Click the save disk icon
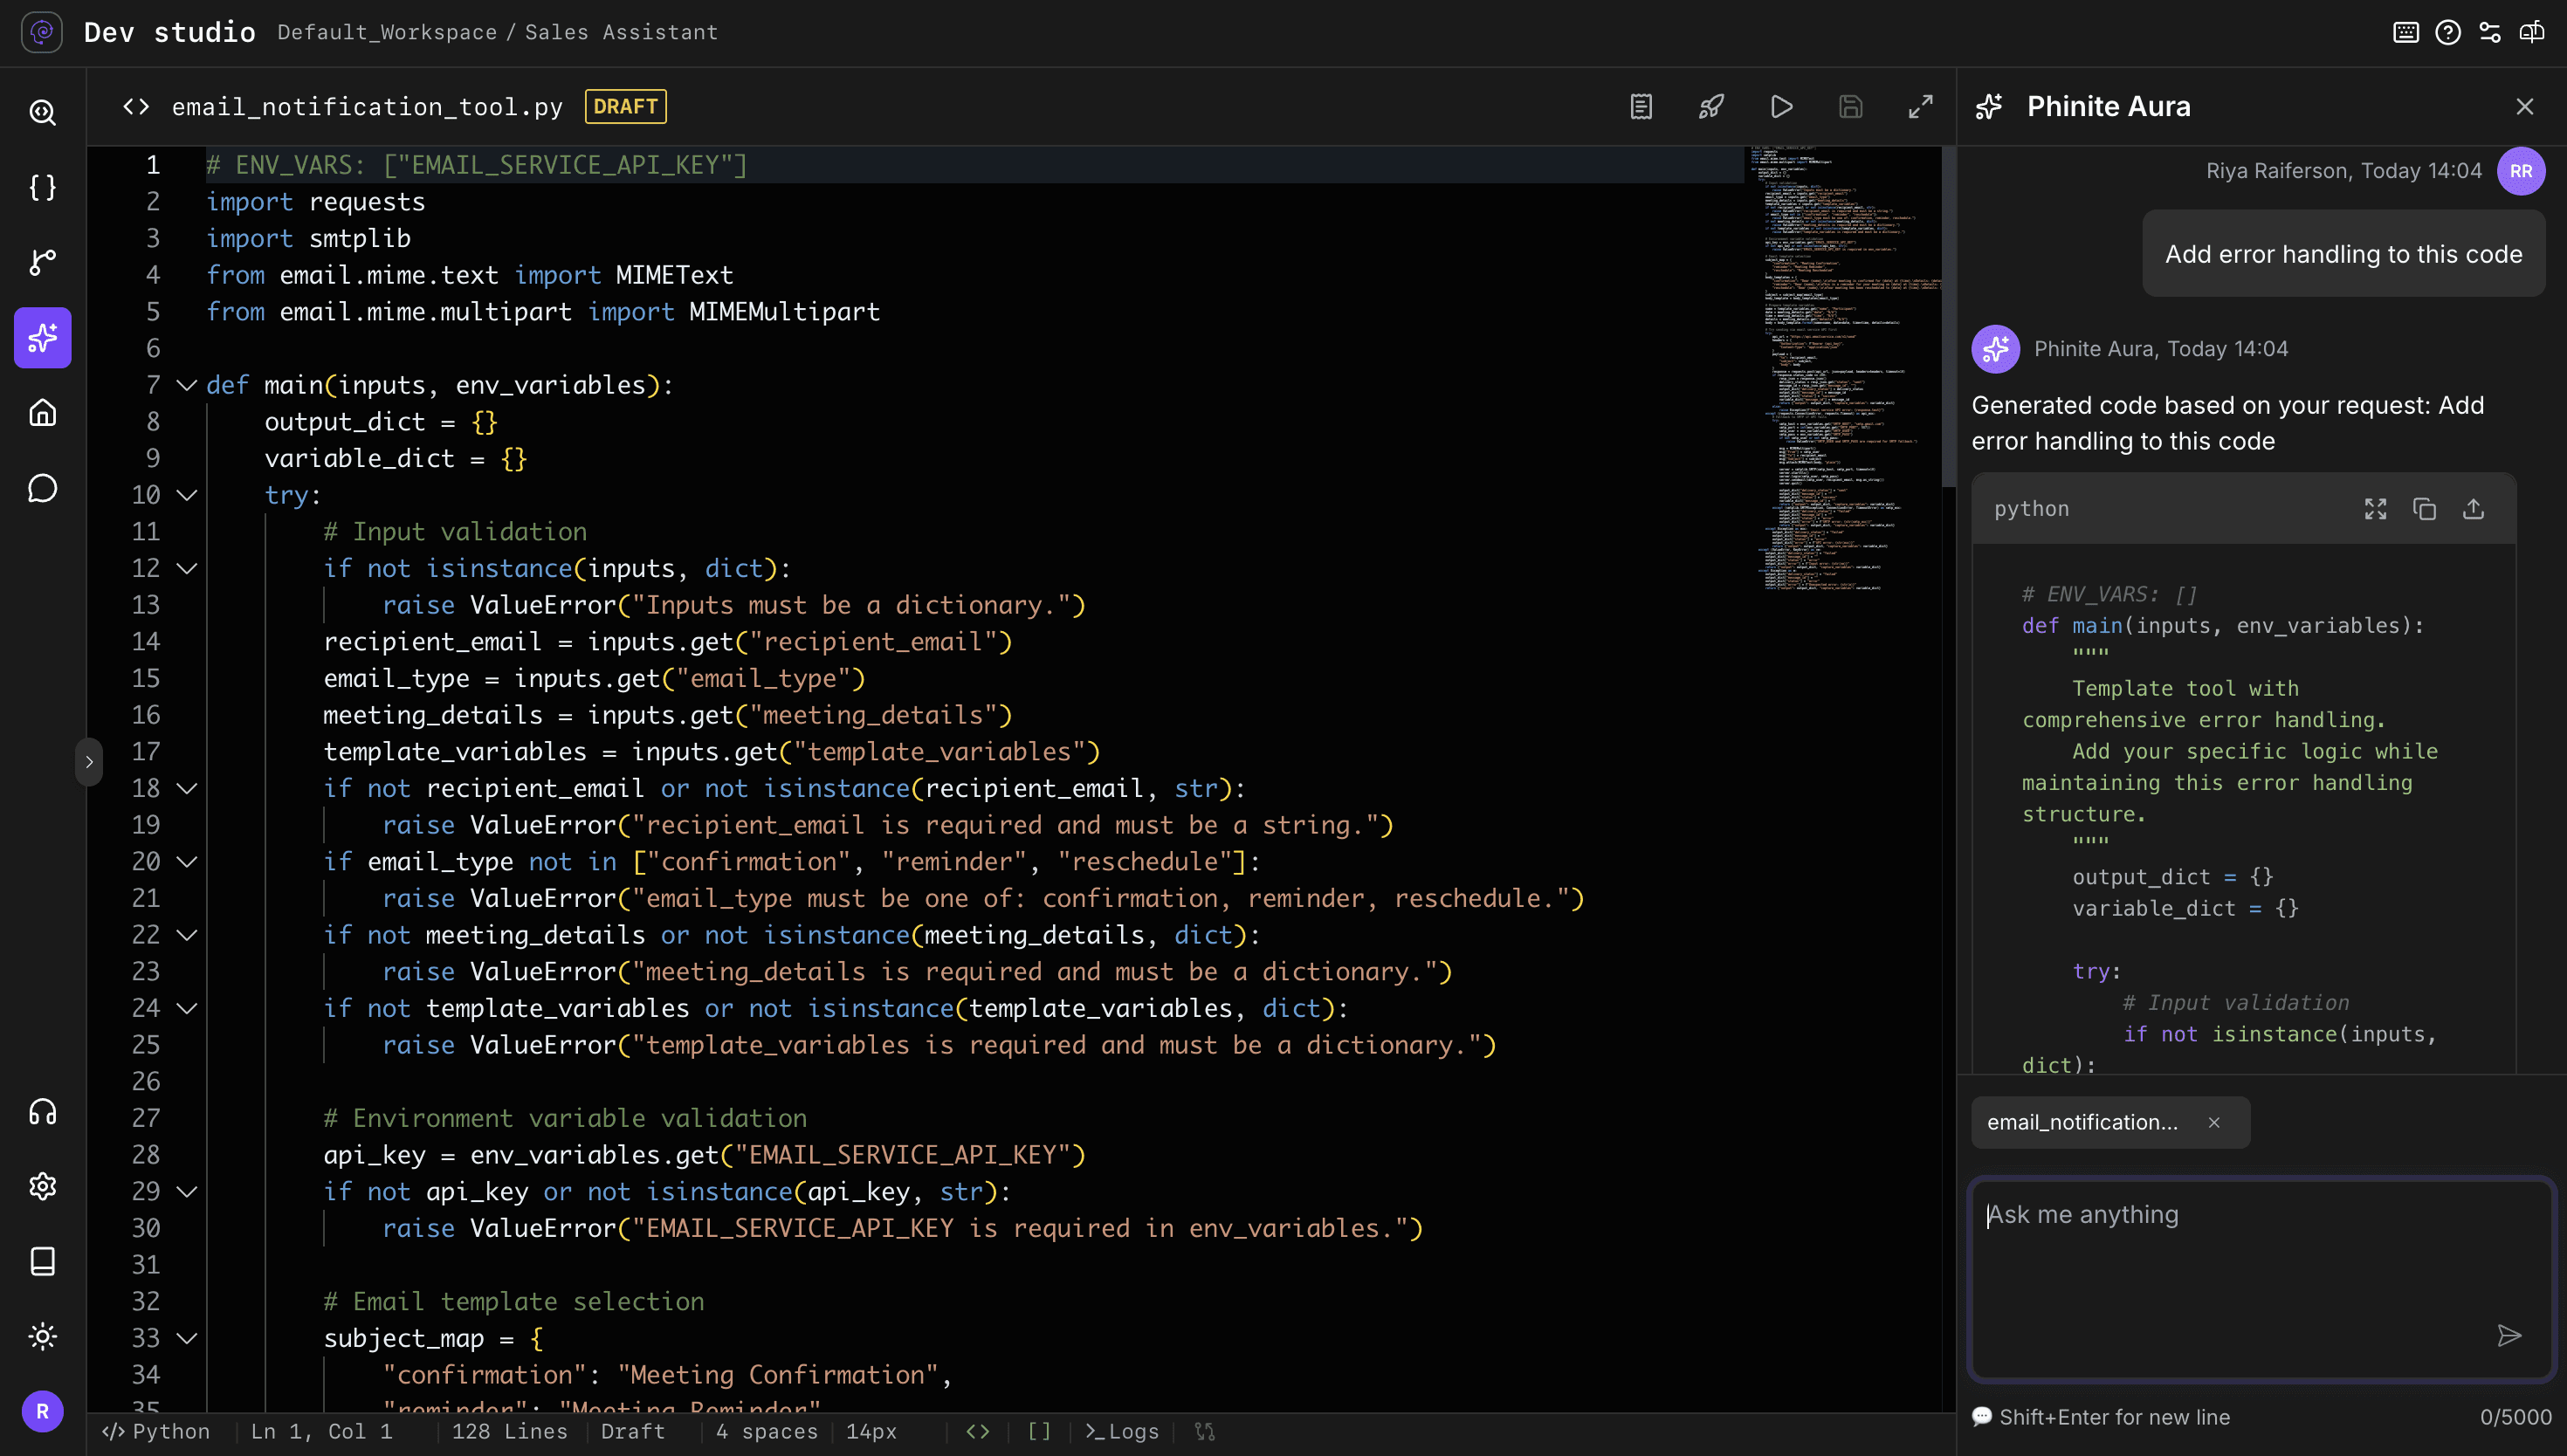 (x=1851, y=107)
